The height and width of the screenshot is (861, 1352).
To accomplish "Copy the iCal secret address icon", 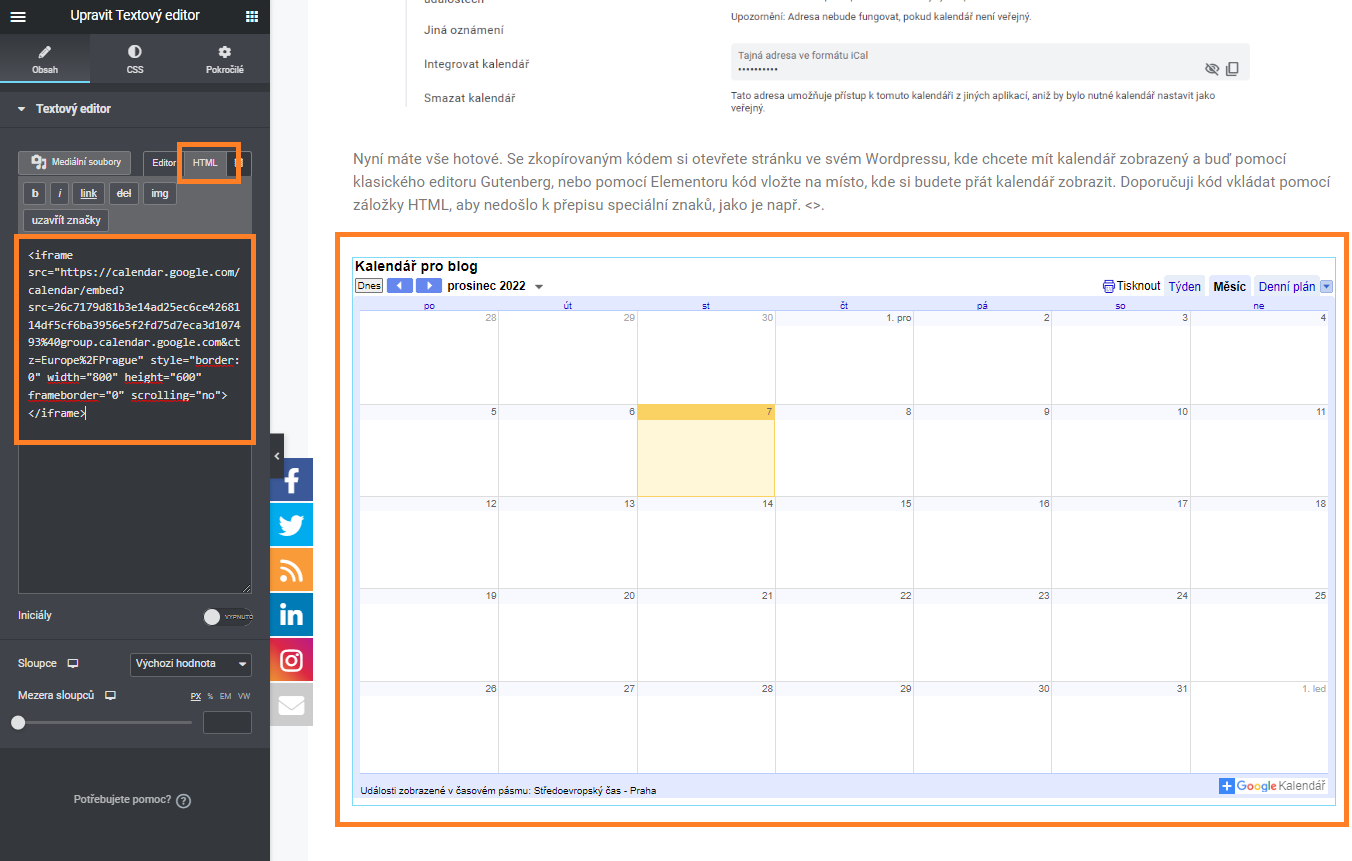I will [1232, 69].
